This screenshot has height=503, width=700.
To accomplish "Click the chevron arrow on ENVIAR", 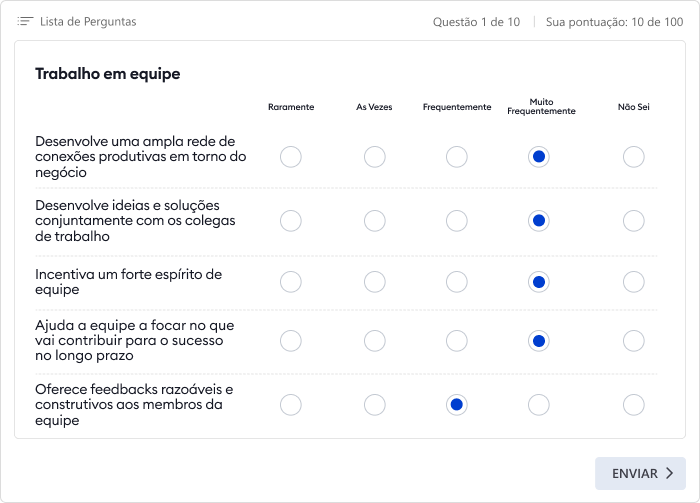I will pyautogui.click(x=669, y=473).
